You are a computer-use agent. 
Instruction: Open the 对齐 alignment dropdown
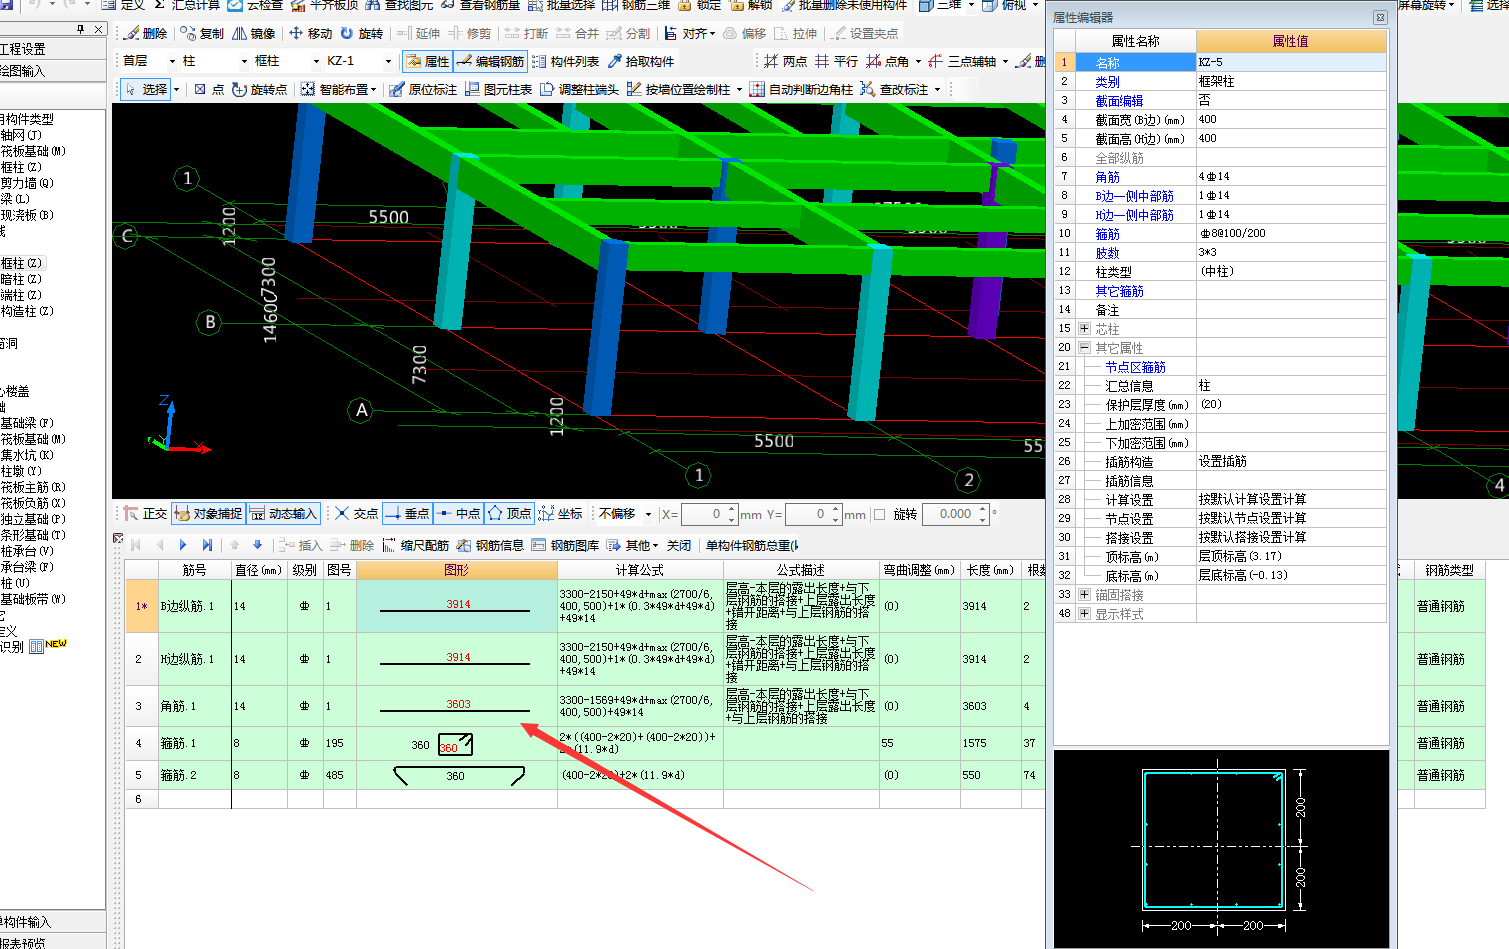click(689, 33)
